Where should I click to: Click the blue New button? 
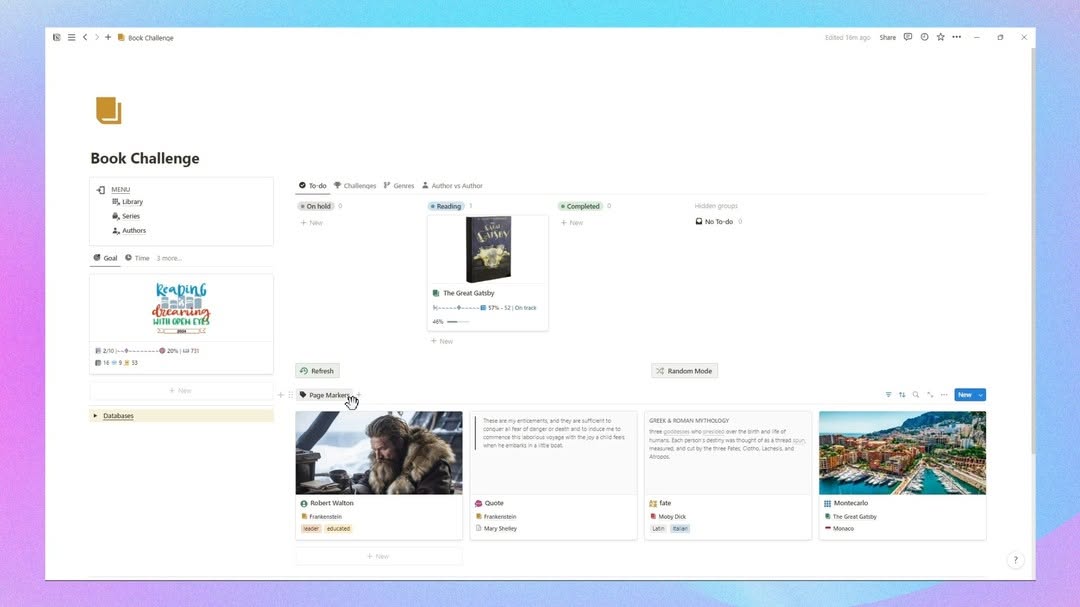coord(964,395)
